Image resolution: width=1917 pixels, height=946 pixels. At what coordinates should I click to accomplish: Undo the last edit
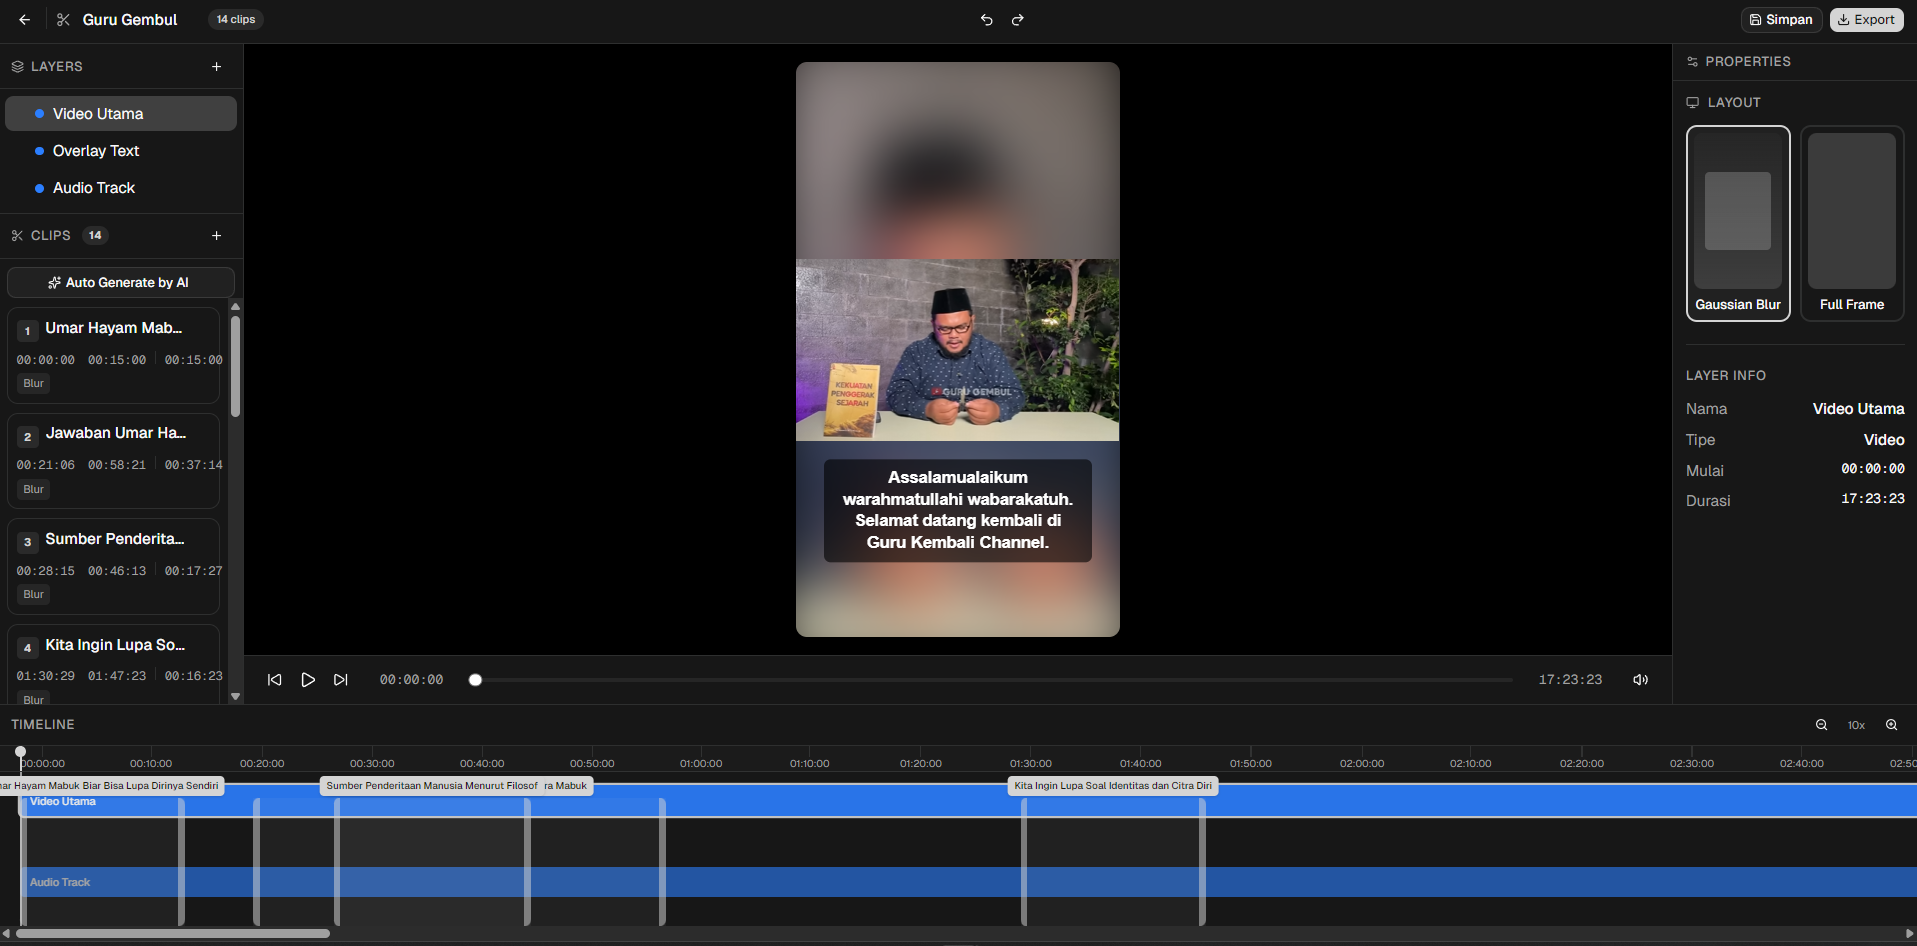[x=986, y=20]
